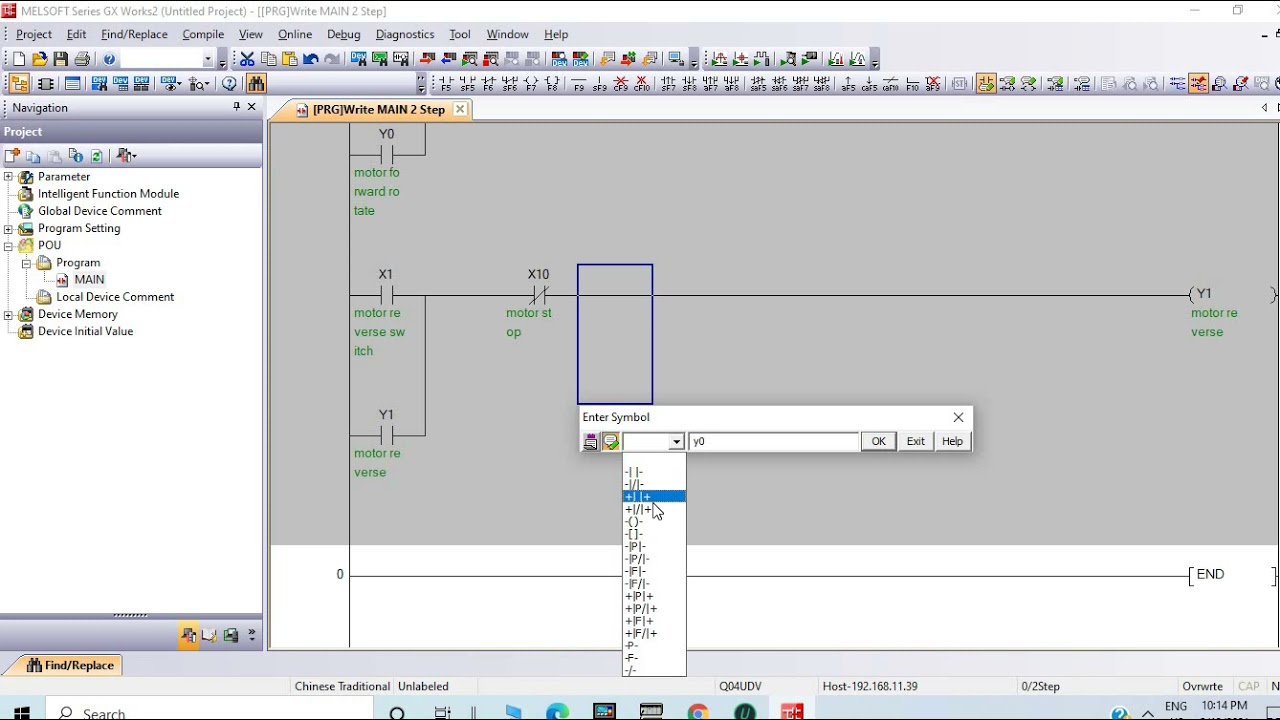Draw vertical line using sF9 icon

point(600,84)
